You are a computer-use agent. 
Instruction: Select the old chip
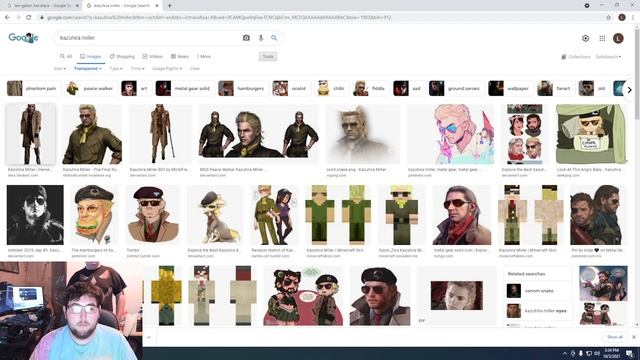pos(593,89)
